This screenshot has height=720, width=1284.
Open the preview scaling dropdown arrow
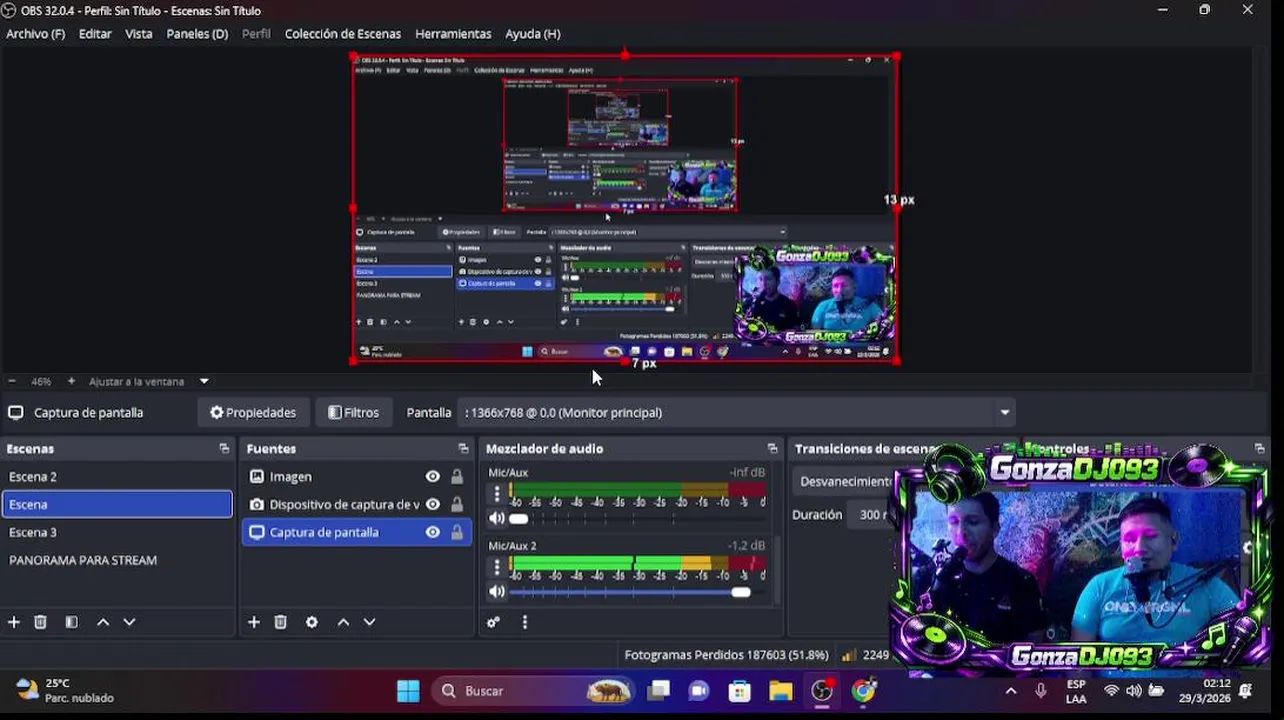click(x=204, y=381)
